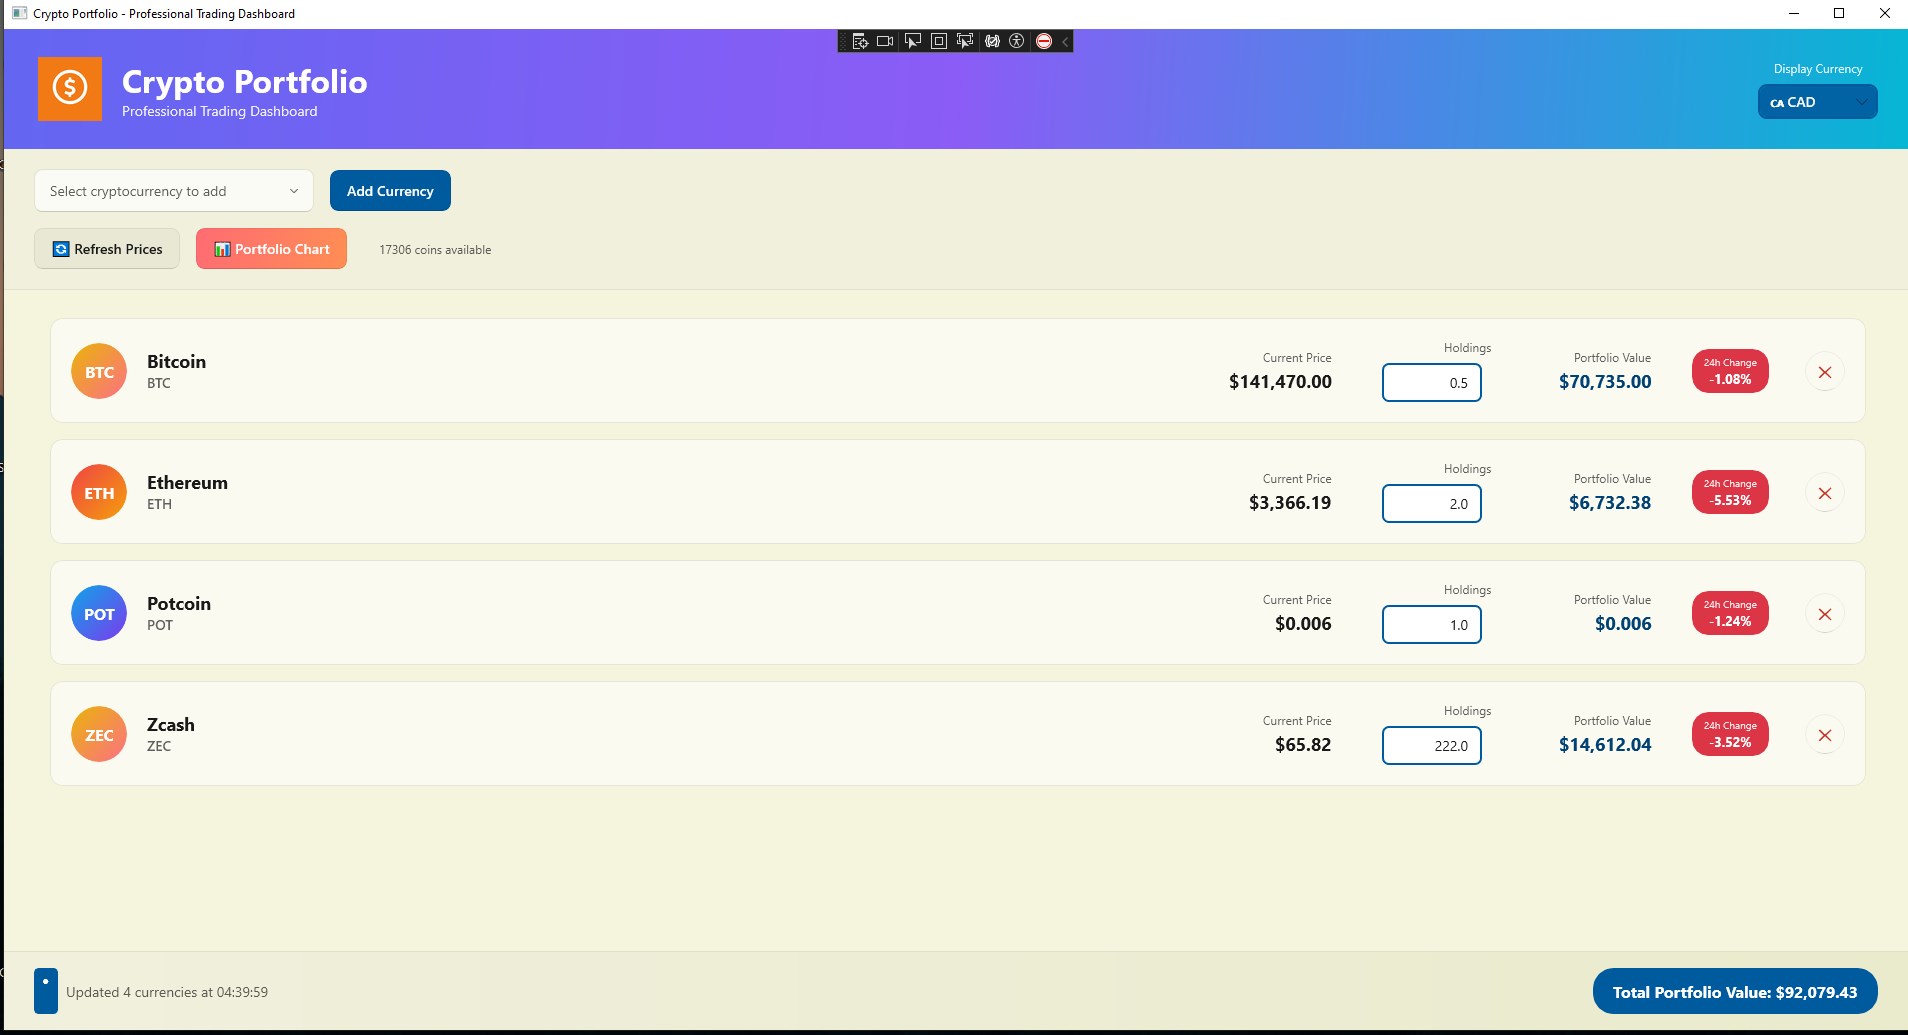The image size is (1908, 1035).
Task: Select the video record icon on capture toolbar
Action: (x=885, y=41)
